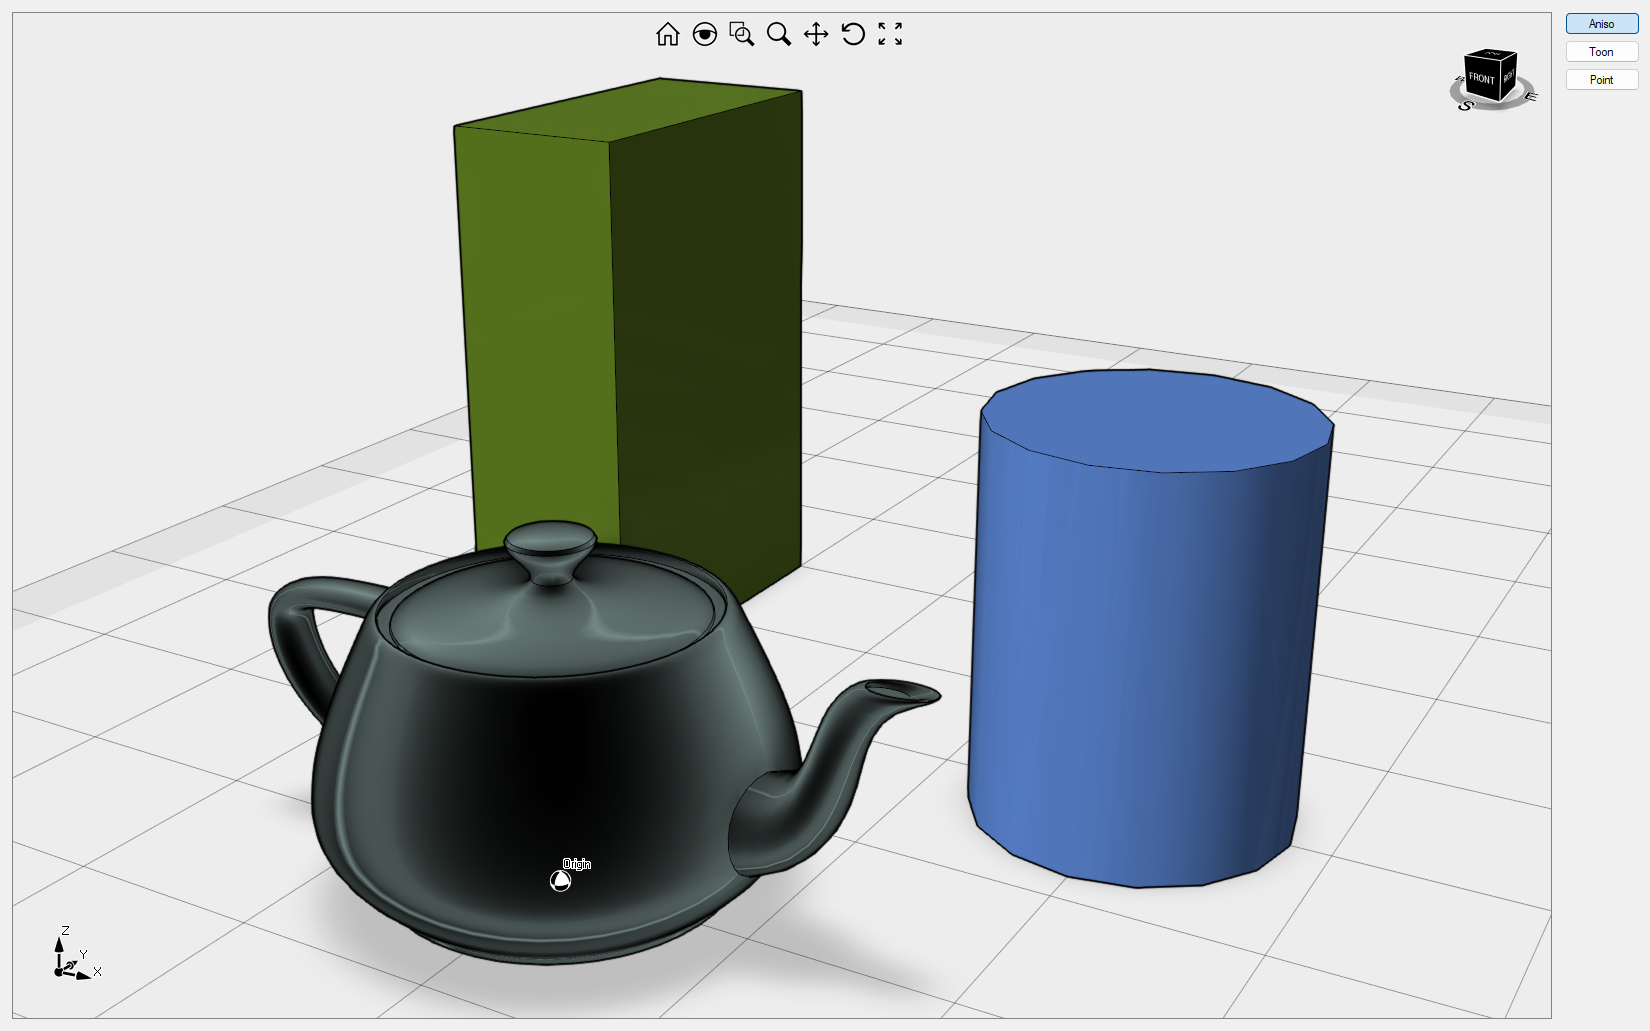The image size is (1650, 1031).
Task: Activate the Zoom Window tool
Action: point(742,34)
